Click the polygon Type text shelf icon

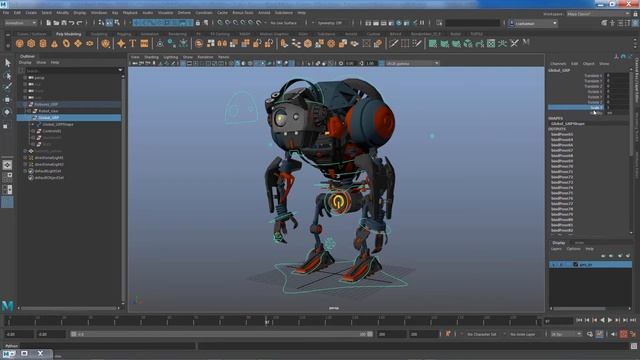[x=133, y=43]
